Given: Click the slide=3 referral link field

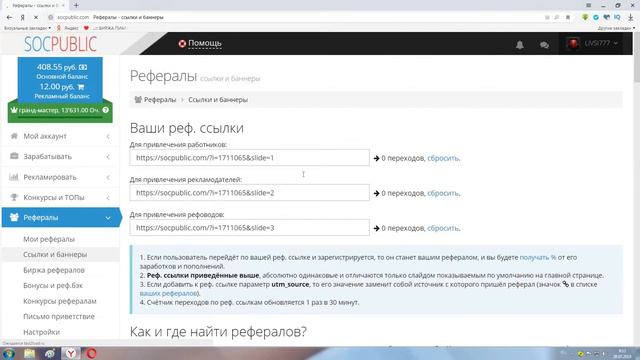Looking at the screenshot, I should (x=249, y=228).
